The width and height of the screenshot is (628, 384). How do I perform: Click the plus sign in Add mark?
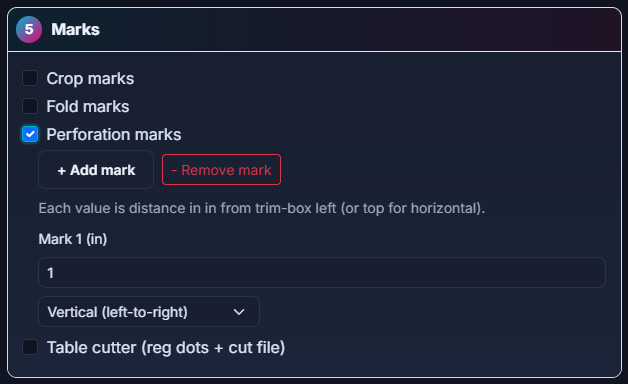[x=62, y=171]
